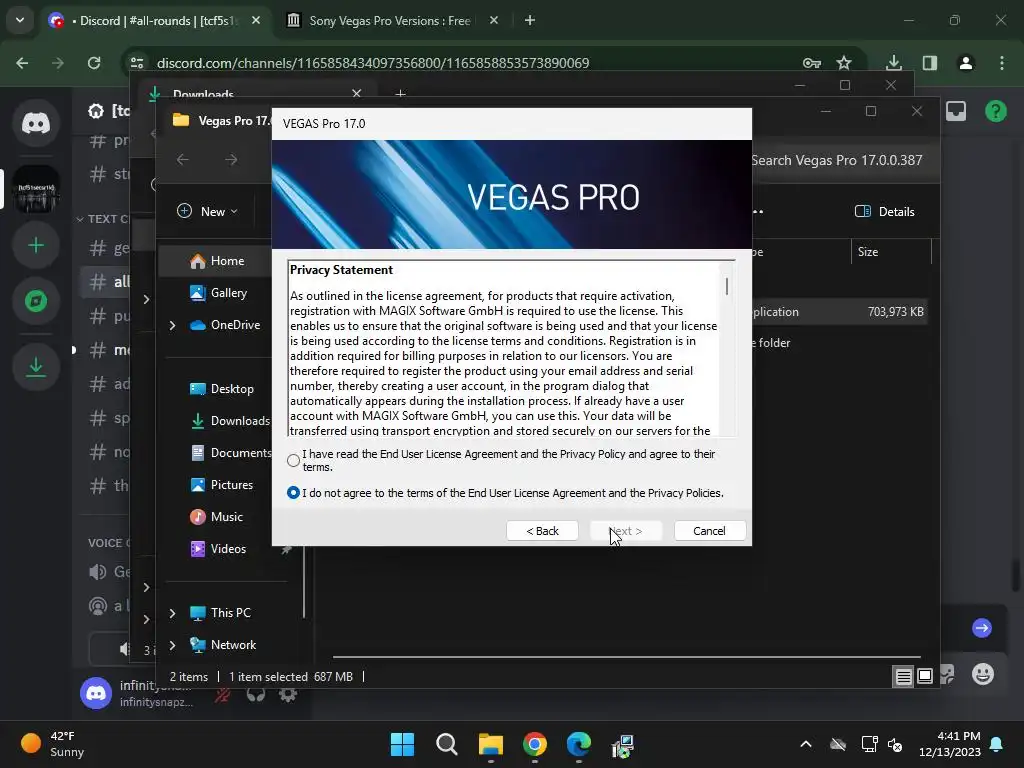
Task: Click the infinitysnapz user avatar
Action: (96, 693)
